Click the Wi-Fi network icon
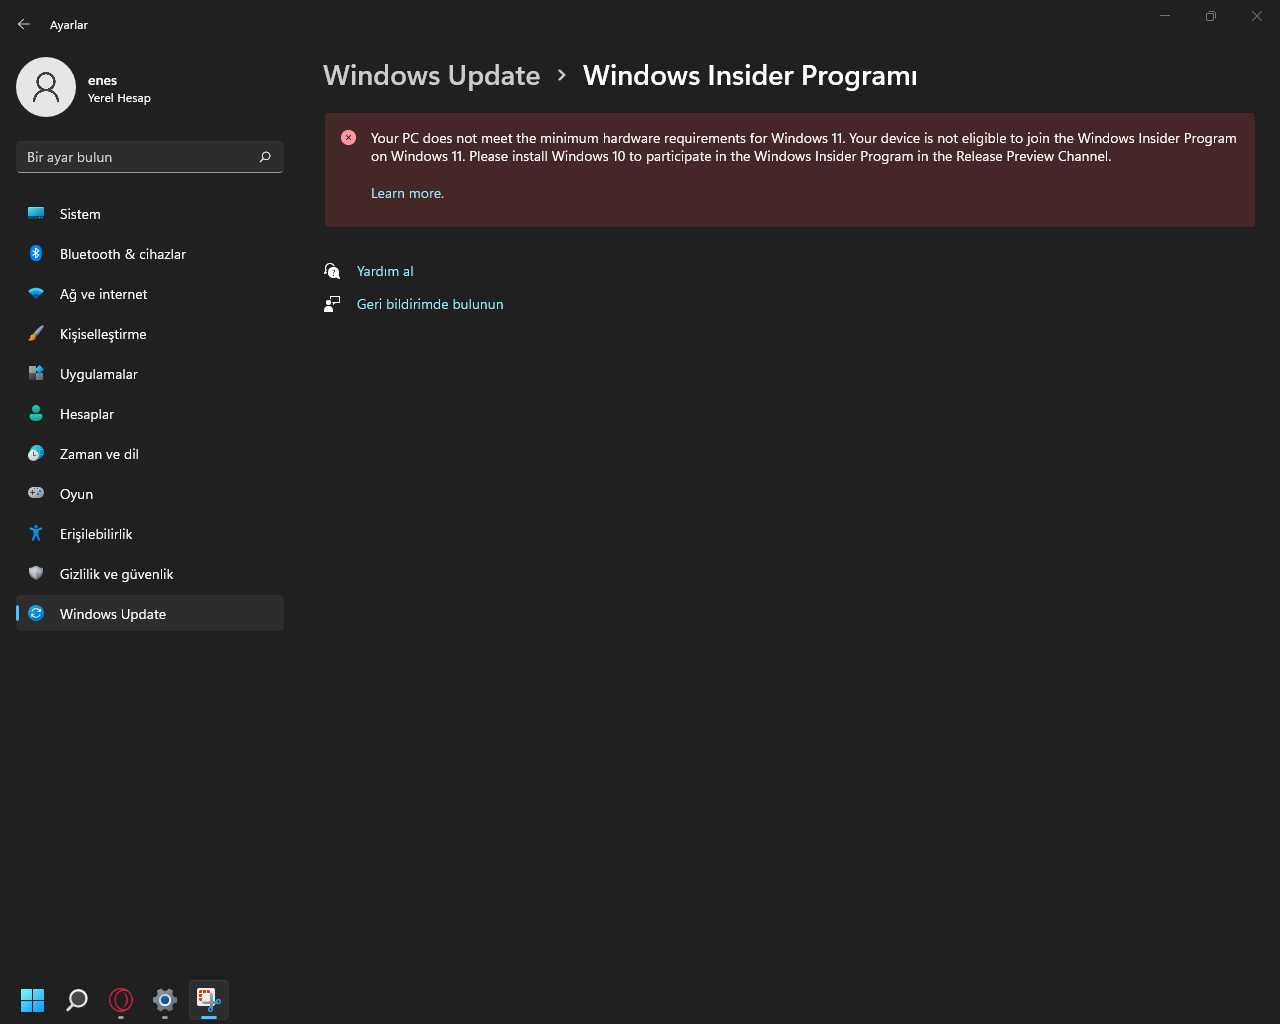 36,294
